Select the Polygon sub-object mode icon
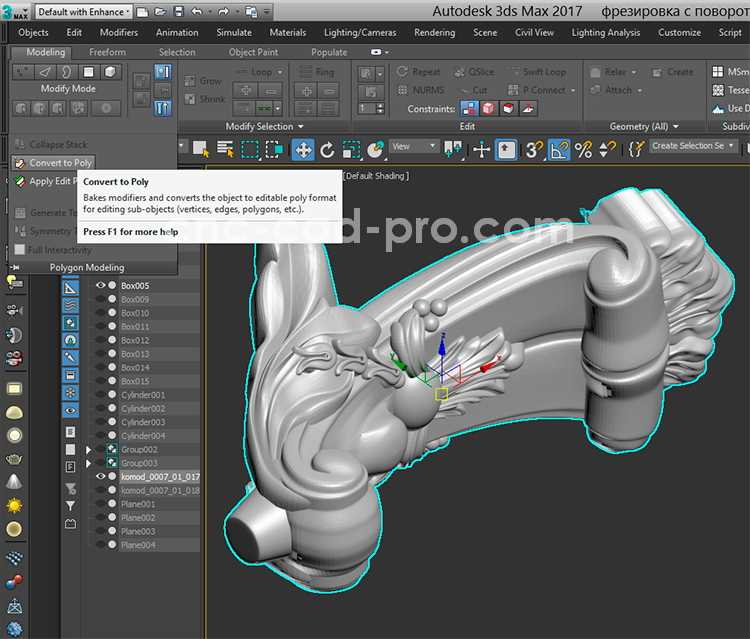Image resolution: width=750 pixels, height=639 pixels. tap(88, 72)
